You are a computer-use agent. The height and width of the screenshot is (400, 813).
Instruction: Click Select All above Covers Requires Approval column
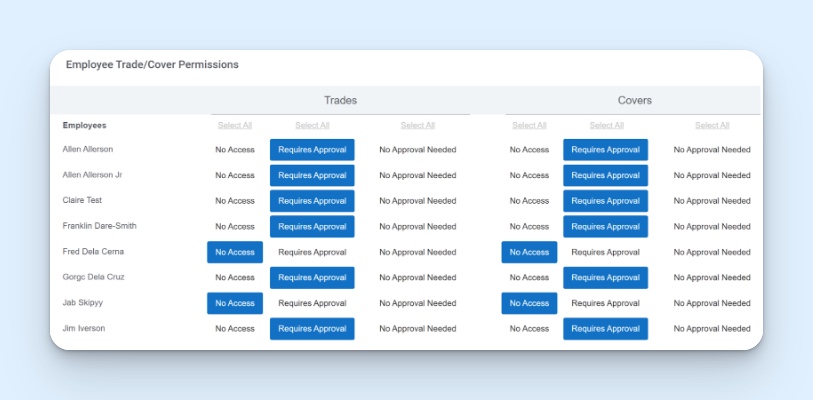point(606,126)
